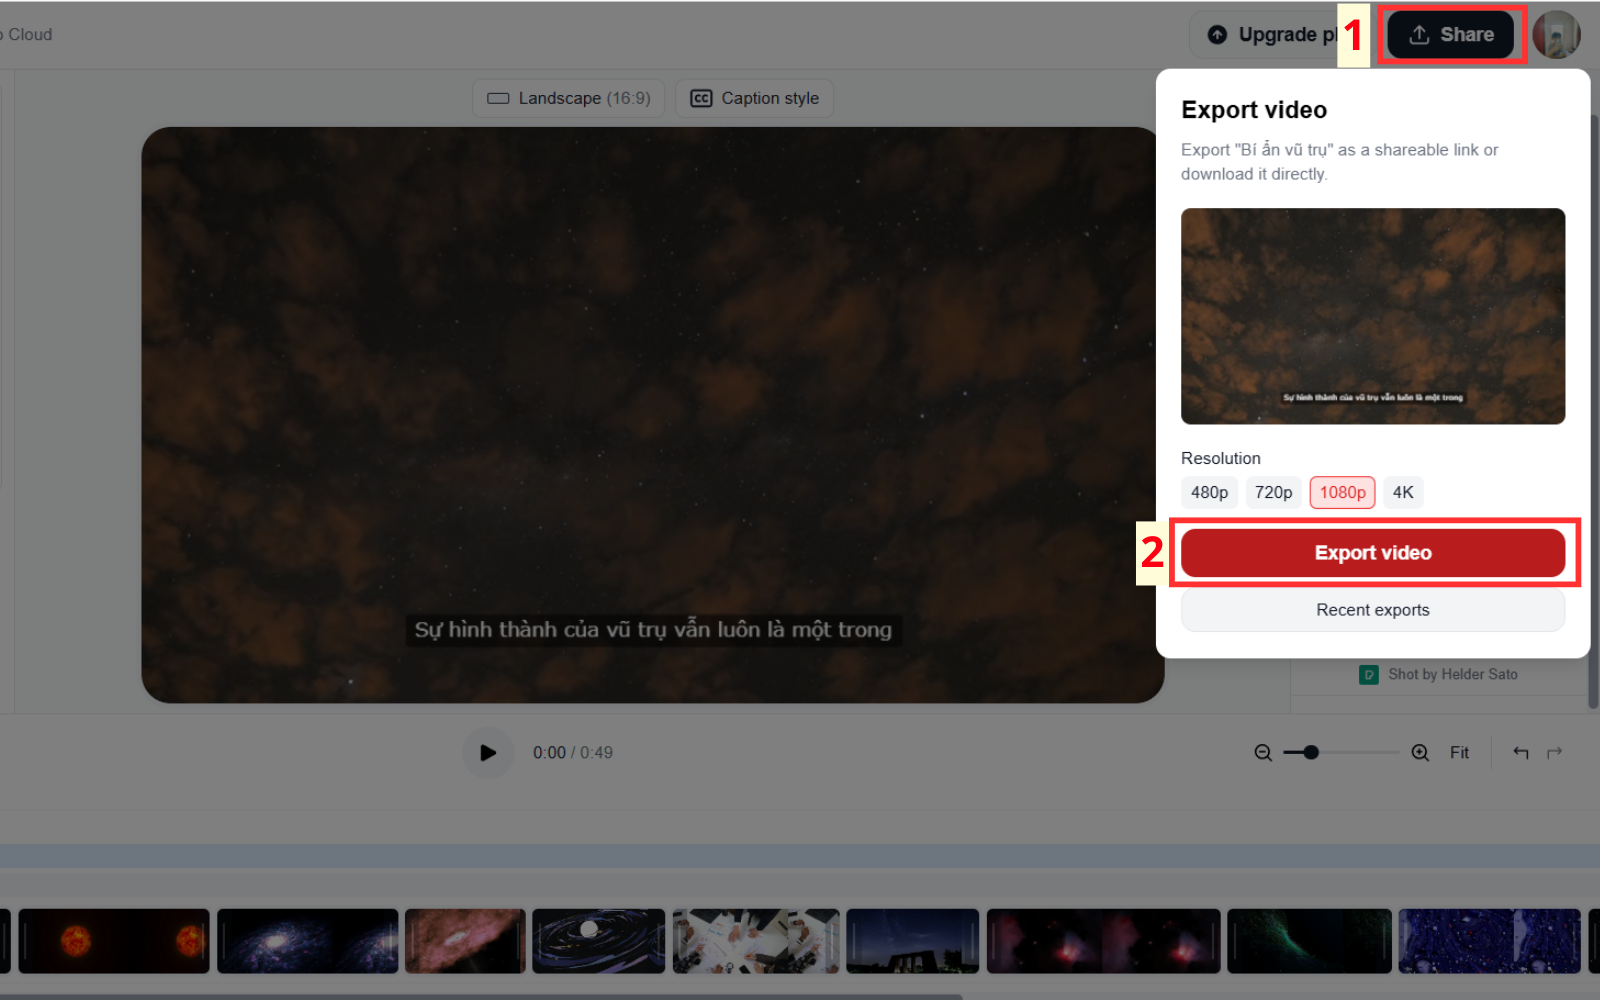Viewport: 1600px width, 1000px height.
Task: Select the red nebula clip
Action: click(1103, 941)
